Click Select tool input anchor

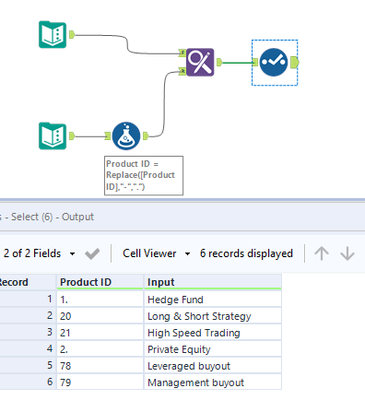click(x=255, y=62)
